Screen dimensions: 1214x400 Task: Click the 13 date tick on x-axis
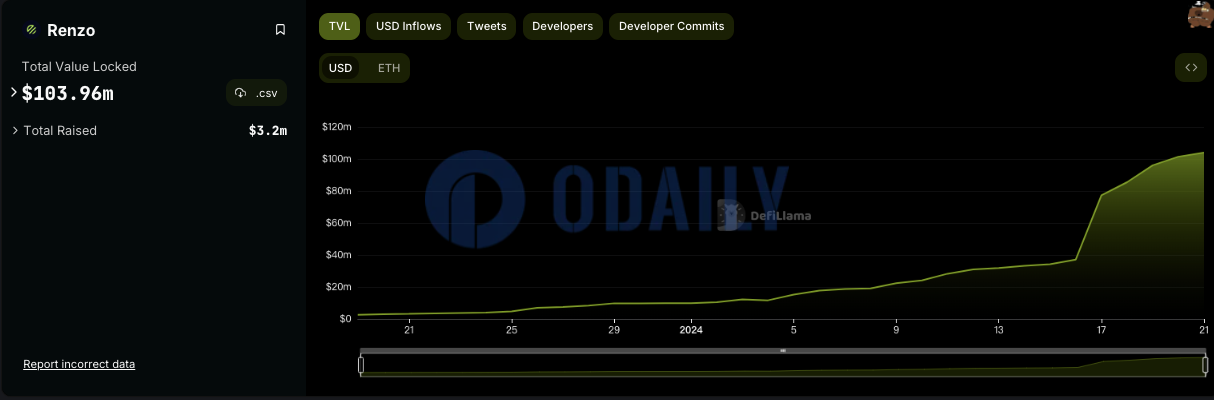coord(999,329)
